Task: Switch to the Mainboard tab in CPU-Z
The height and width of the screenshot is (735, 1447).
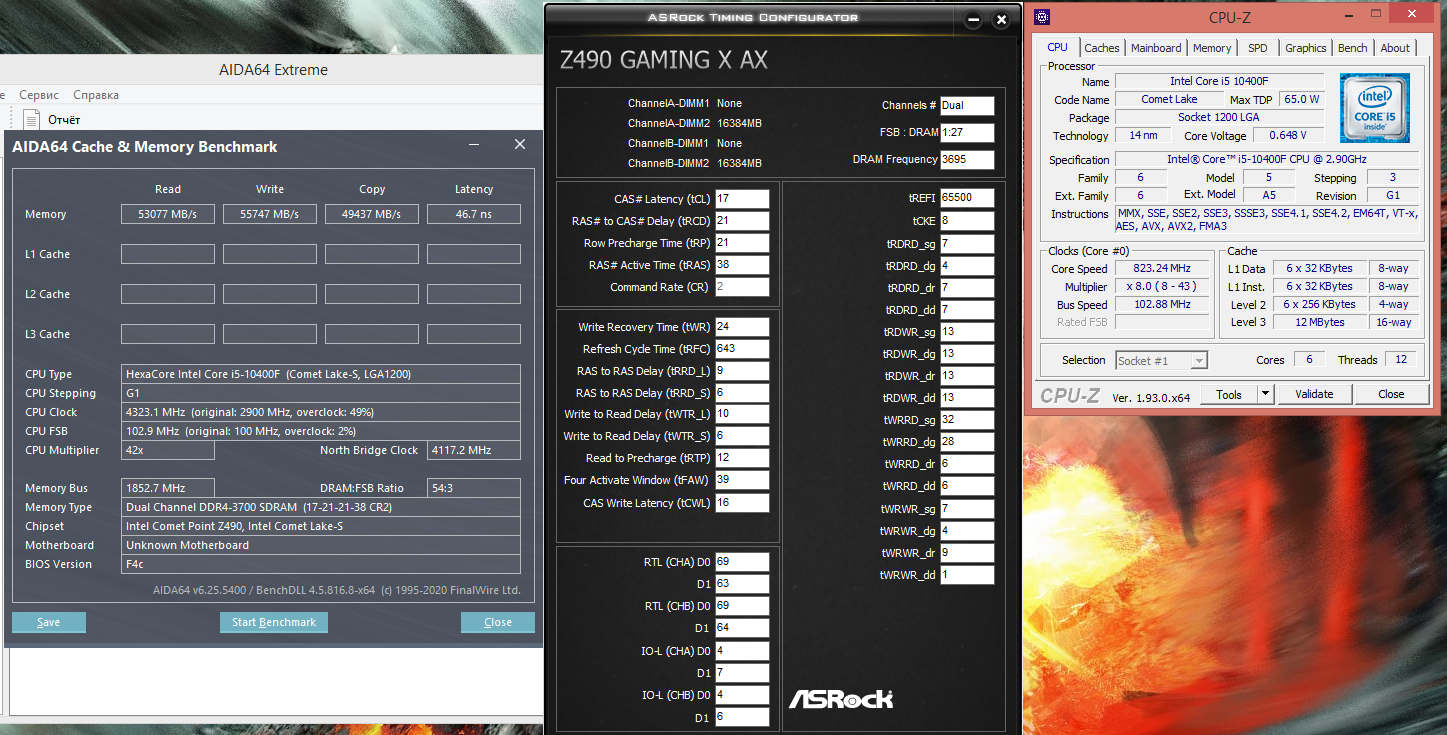Action: pyautogui.click(x=1156, y=48)
